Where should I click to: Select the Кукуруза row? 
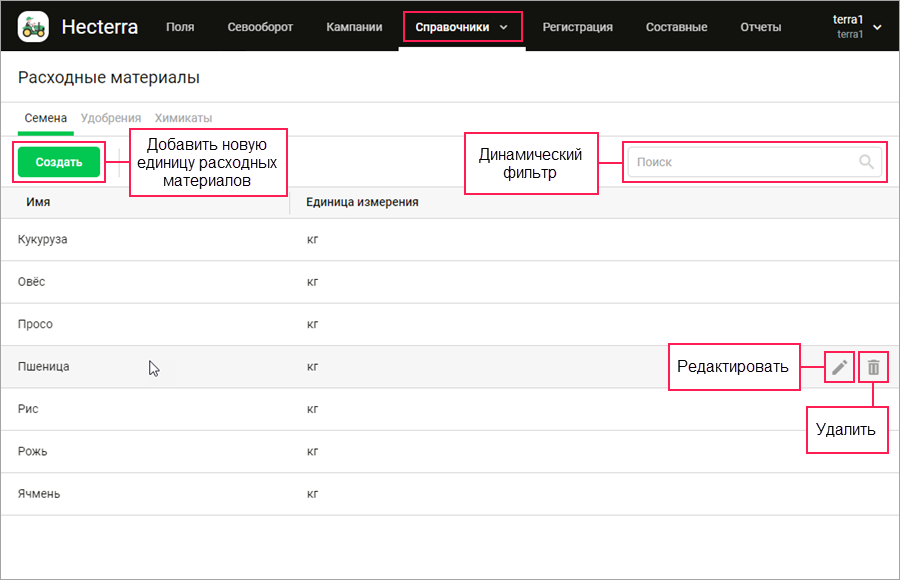coord(43,240)
